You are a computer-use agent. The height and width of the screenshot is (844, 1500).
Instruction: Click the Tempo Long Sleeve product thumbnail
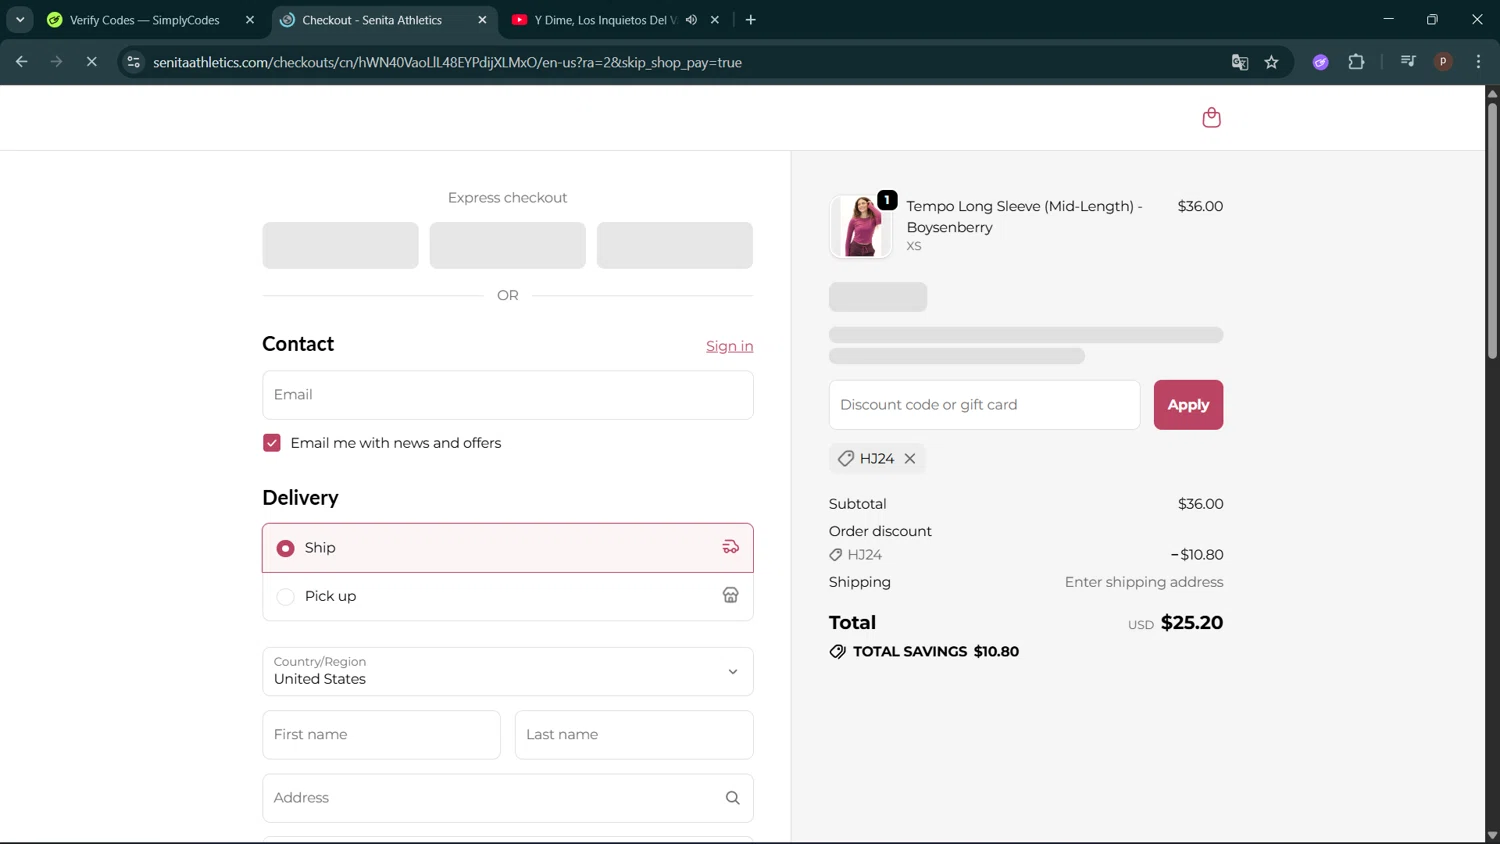pyautogui.click(x=860, y=226)
